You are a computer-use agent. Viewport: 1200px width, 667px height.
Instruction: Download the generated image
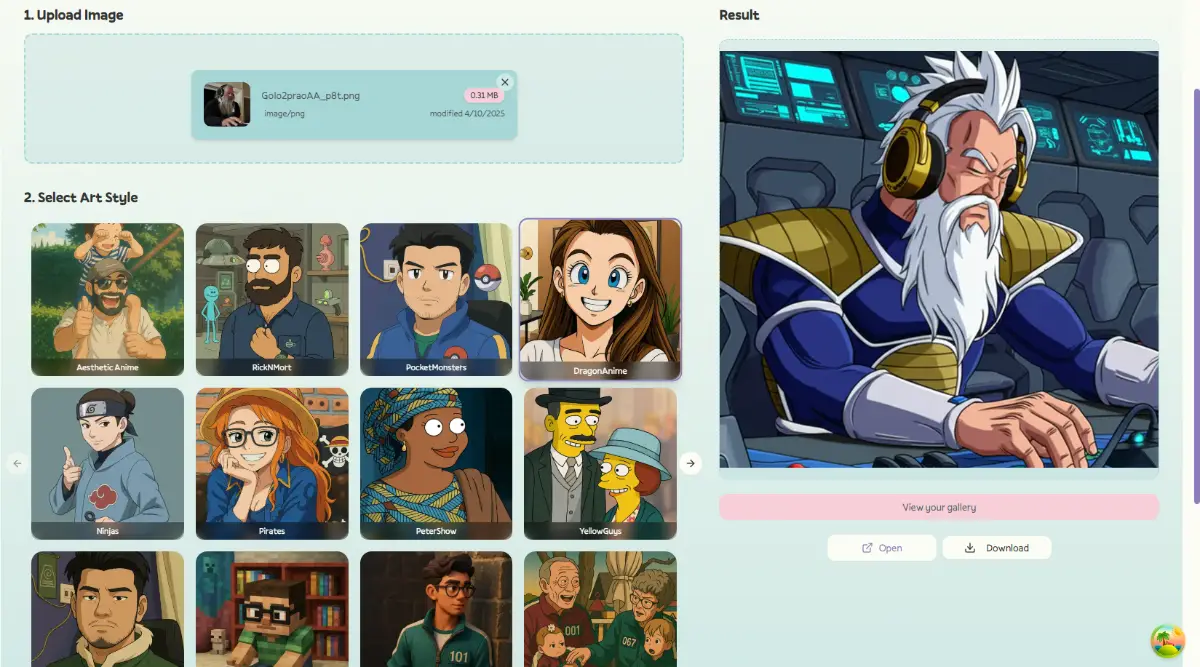pyautogui.click(x=997, y=548)
